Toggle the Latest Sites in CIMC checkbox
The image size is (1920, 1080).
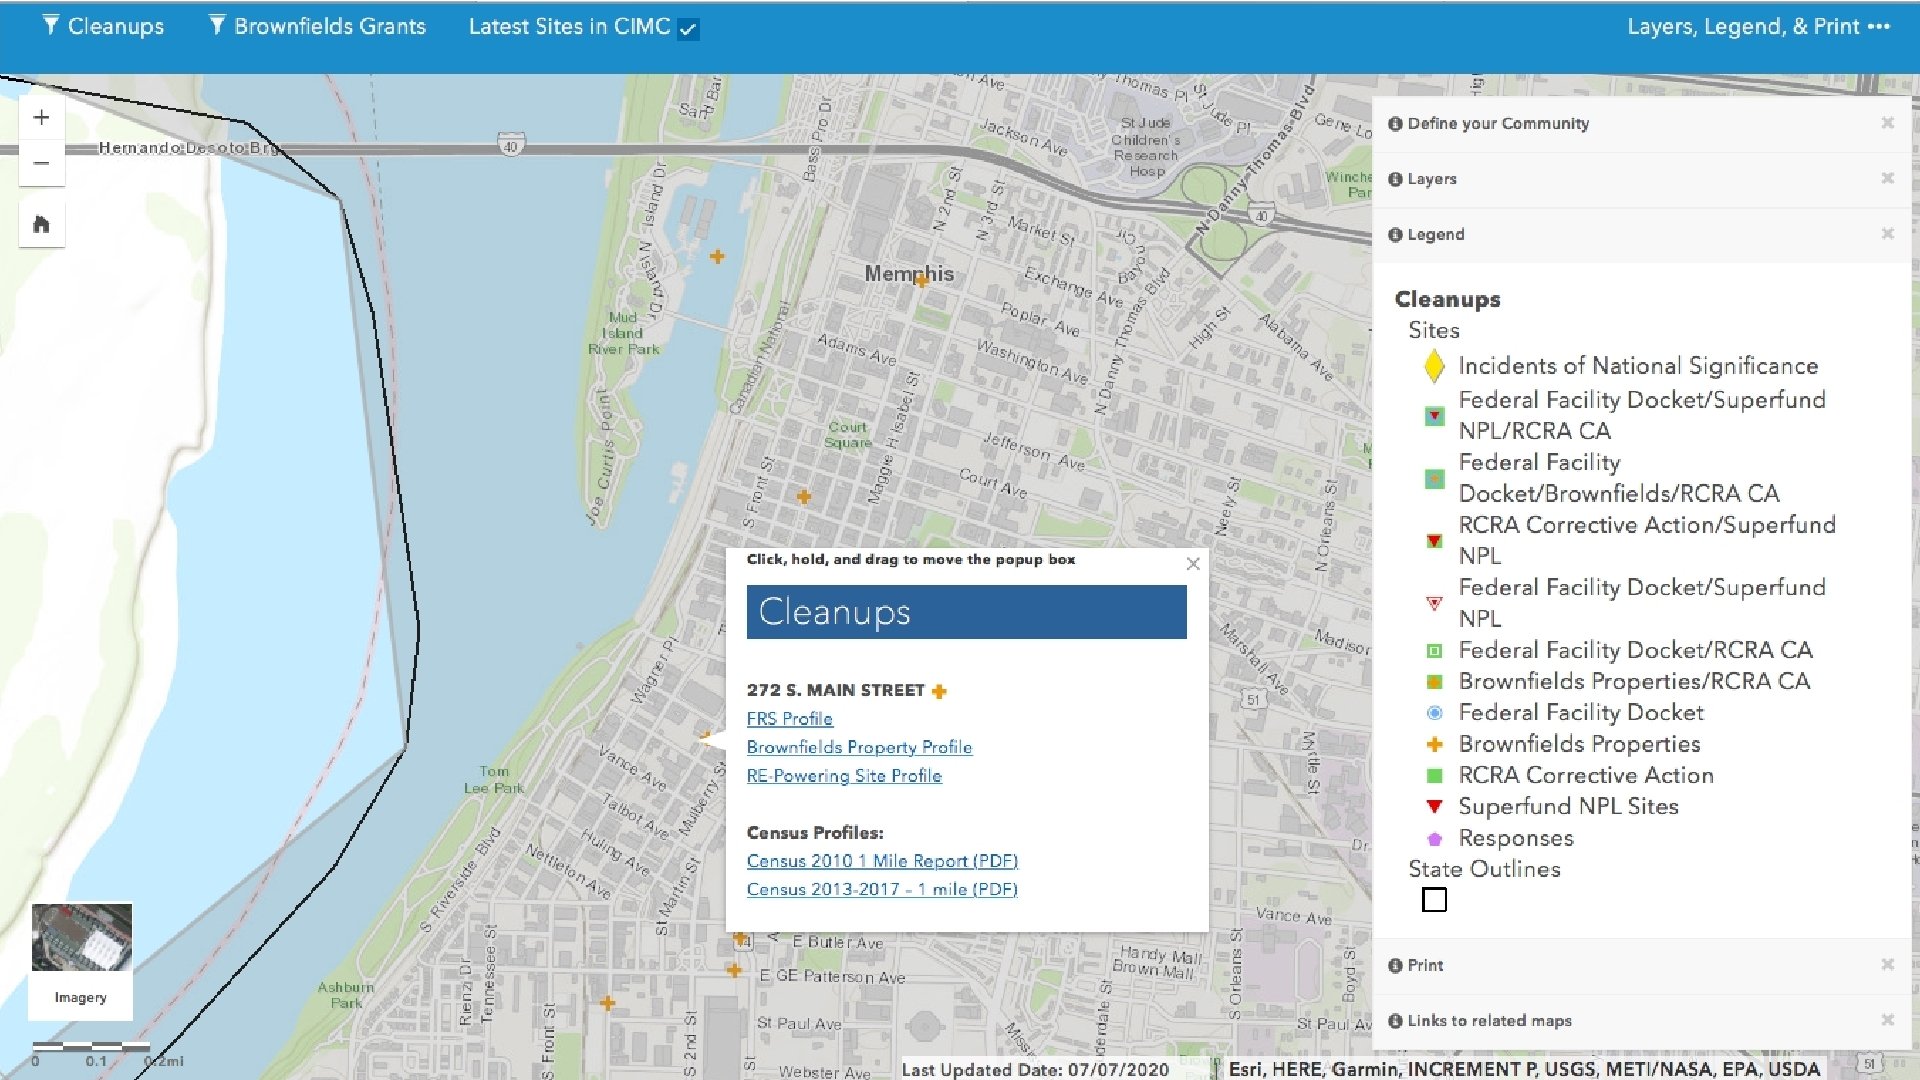click(x=688, y=29)
